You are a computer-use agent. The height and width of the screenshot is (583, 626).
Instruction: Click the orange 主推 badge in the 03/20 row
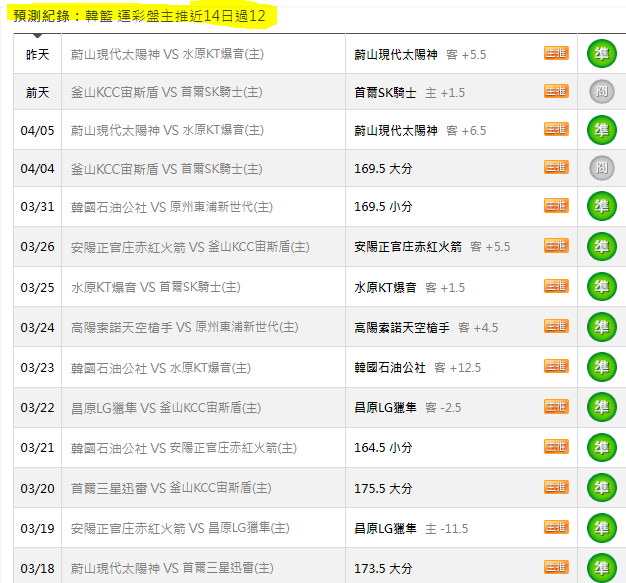pyautogui.click(x=556, y=487)
